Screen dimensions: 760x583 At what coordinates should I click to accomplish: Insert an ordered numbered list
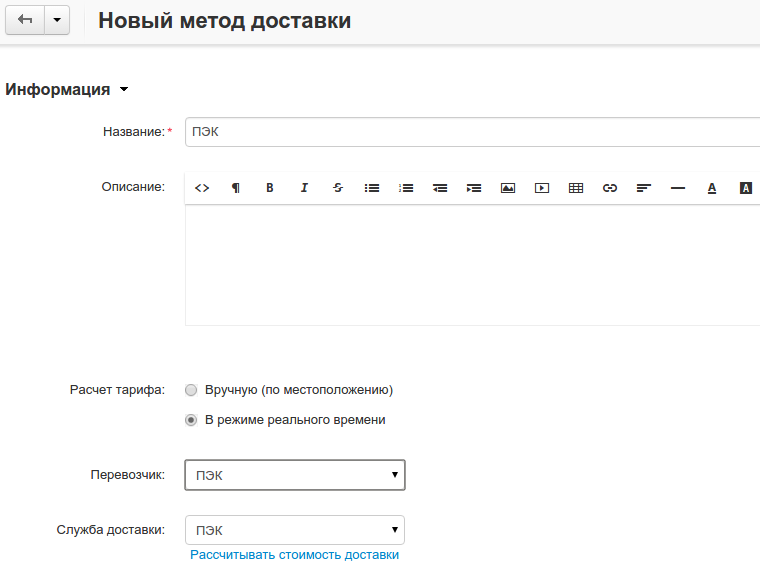(406, 188)
